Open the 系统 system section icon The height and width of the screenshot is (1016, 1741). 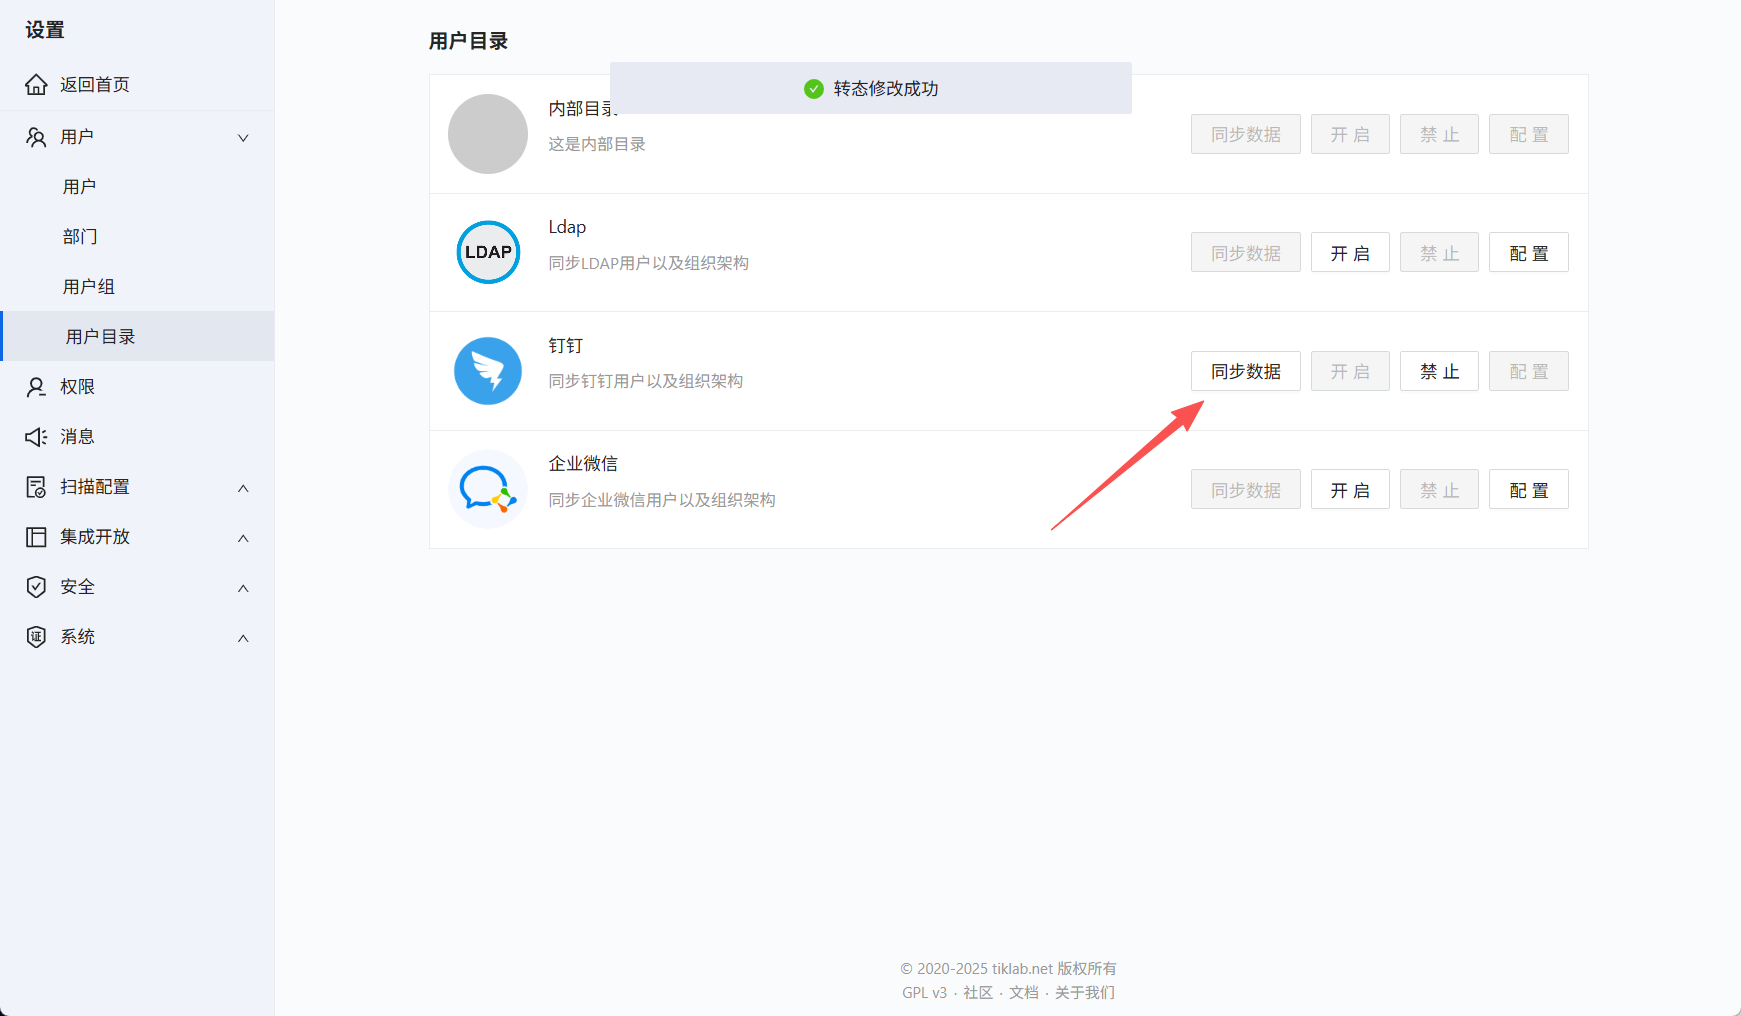[36, 637]
